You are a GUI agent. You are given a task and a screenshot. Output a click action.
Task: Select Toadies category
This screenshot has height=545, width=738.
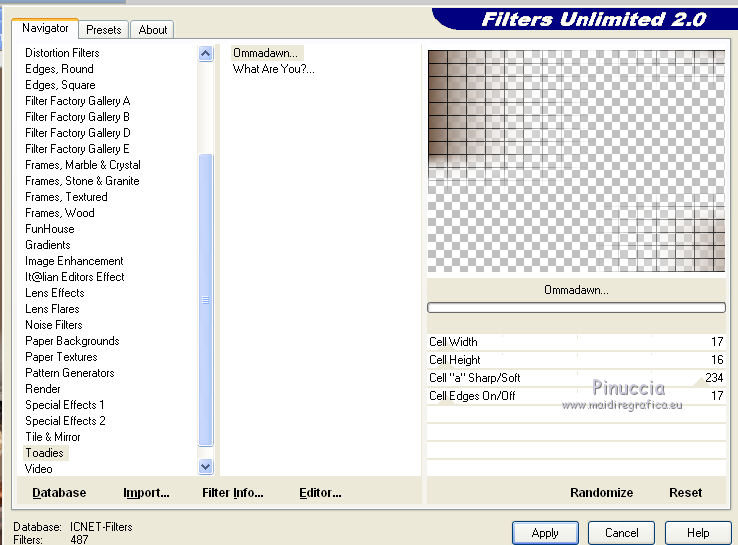coord(45,453)
